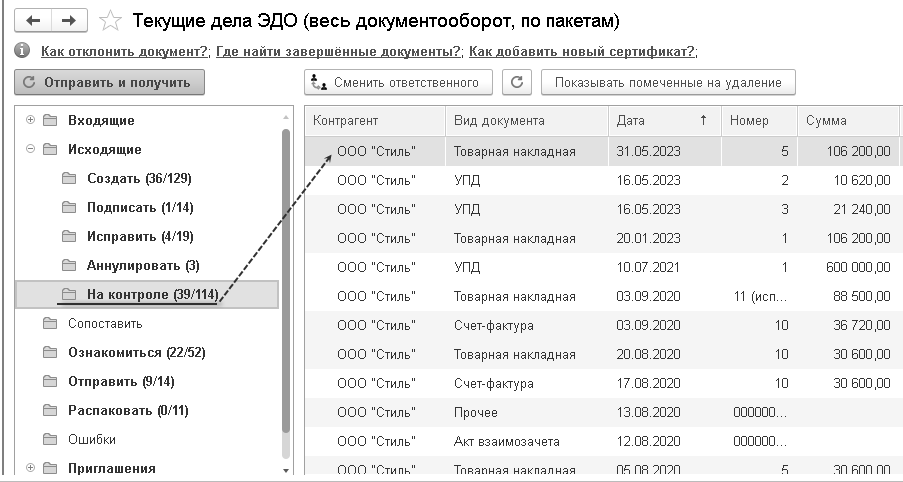Select УПД row with sum 10 620,00
The height and width of the screenshot is (482, 903).
(602, 180)
